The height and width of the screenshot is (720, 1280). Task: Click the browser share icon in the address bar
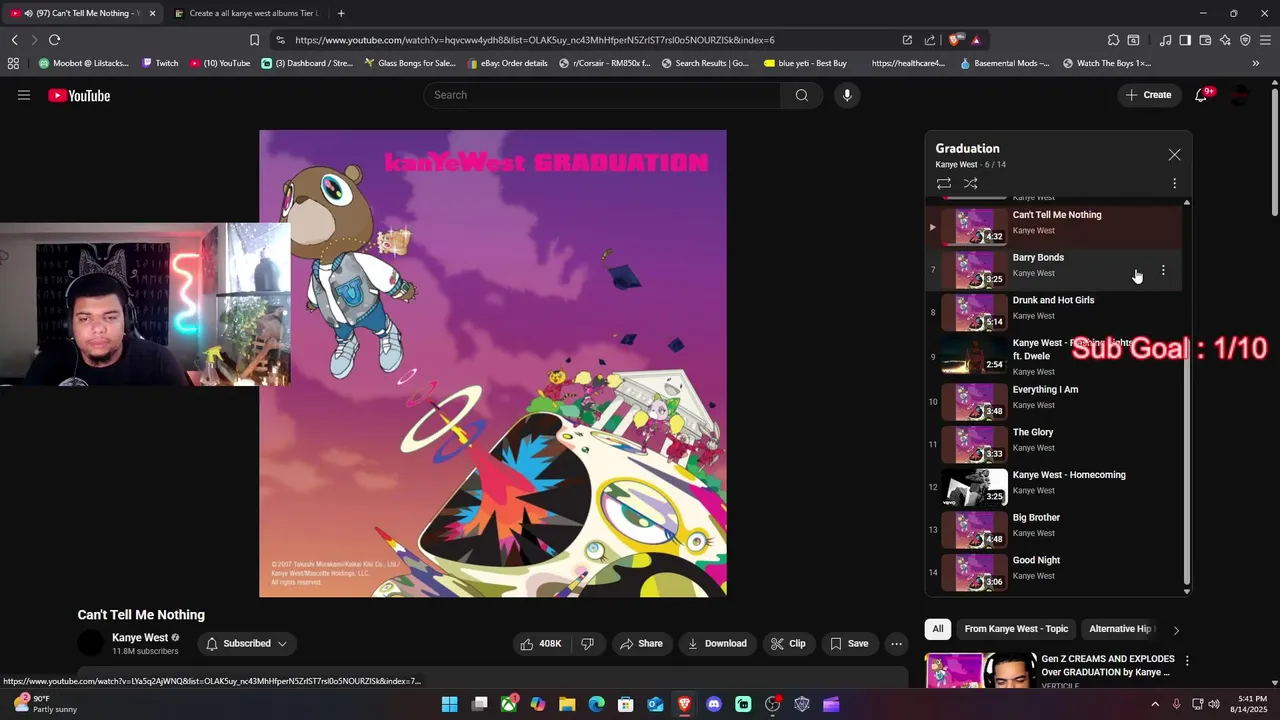click(x=930, y=40)
